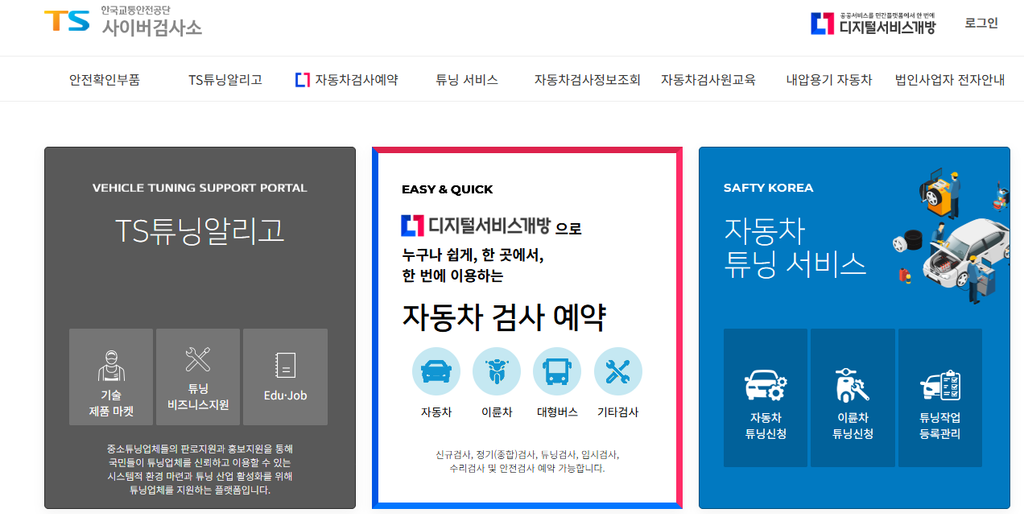Screen dimensions: 1024x514
Task: Click the 이륜차 label under motorcycle icon
Action: 496,412
